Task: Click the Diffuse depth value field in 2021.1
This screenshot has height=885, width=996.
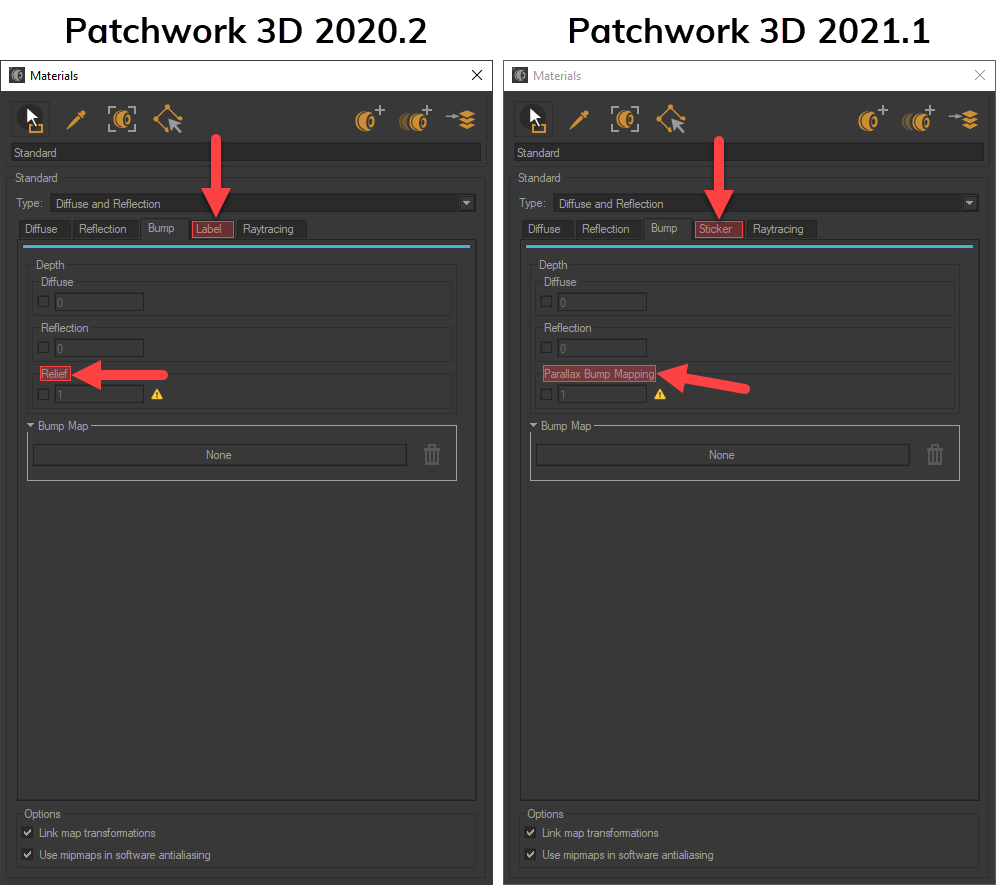Action: pyautogui.click(x=602, y=302)
